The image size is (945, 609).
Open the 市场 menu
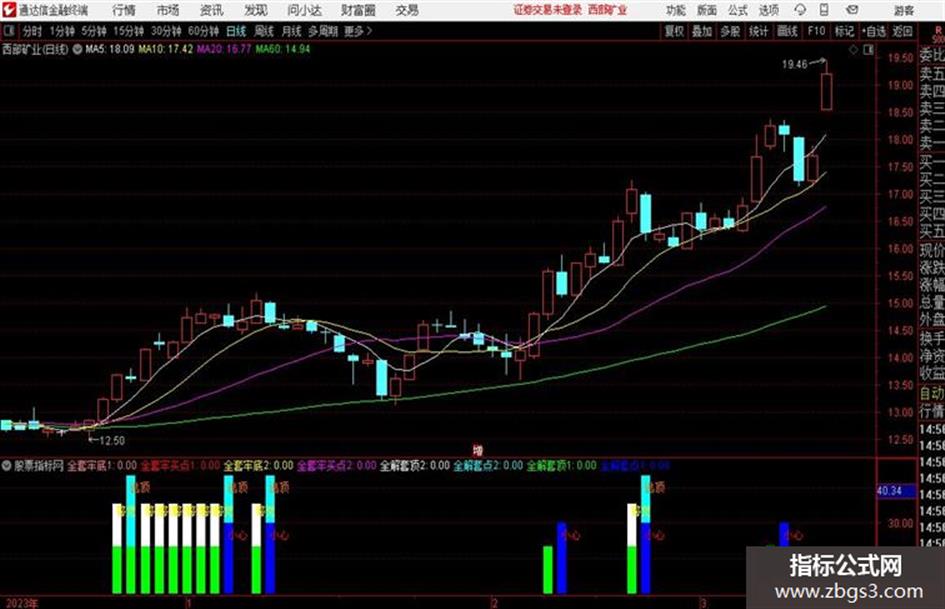click(x=168, y=10)
